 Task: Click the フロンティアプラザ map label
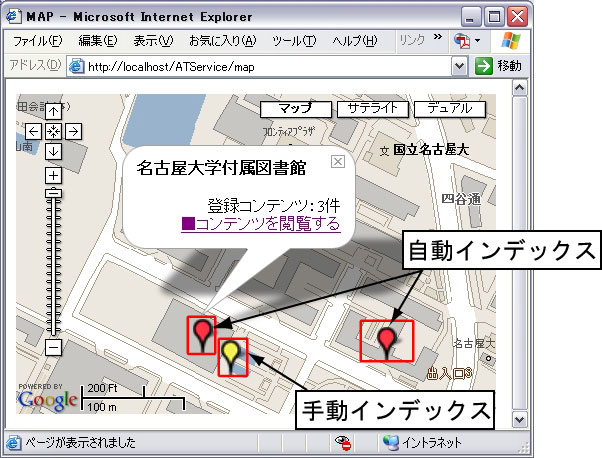(289, 132)
